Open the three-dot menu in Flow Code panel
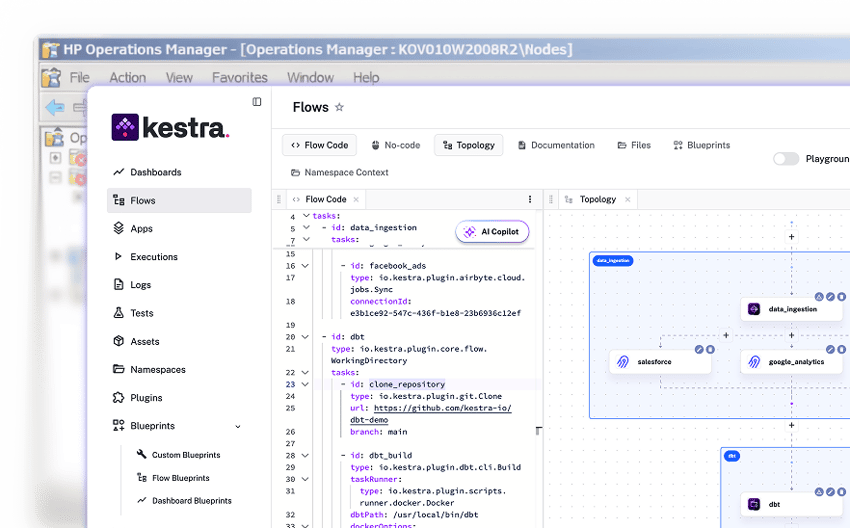 point(530,199)
